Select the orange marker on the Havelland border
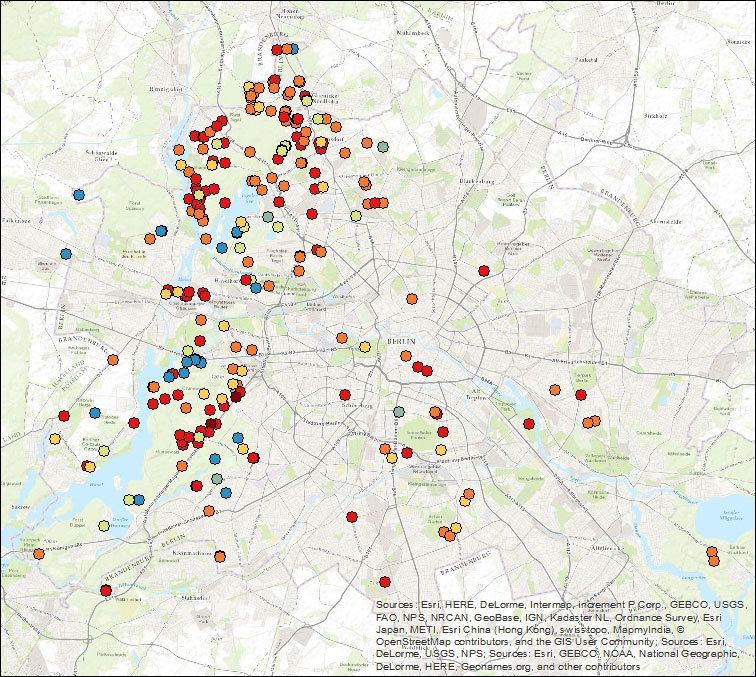This screenshot has width=756, height=677. (x=113, y=360)
